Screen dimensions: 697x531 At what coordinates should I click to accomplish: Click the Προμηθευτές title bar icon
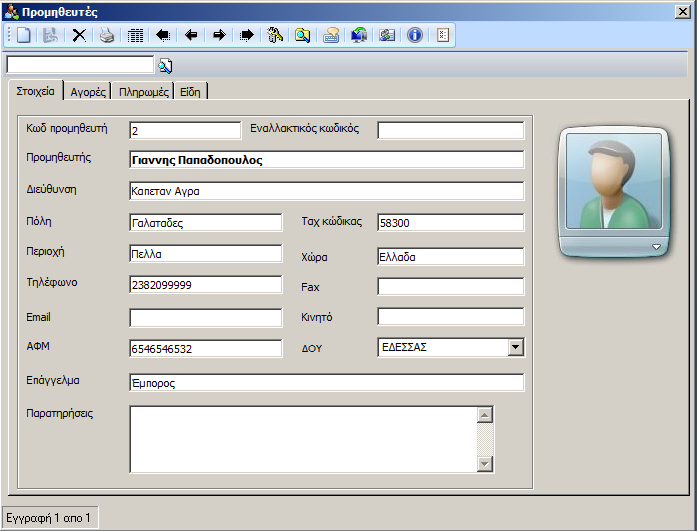click(x=11, y=12)
